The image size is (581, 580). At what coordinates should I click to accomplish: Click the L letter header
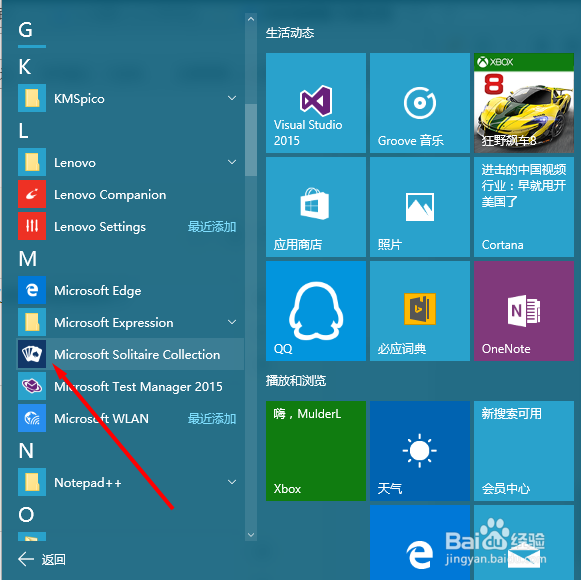[23, 131]
